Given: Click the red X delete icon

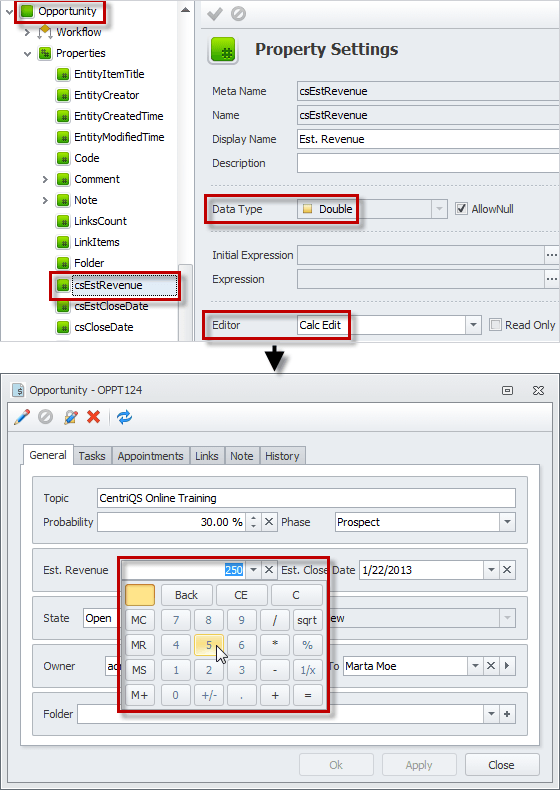Looking at the screenshot, I should coord(94,417).
